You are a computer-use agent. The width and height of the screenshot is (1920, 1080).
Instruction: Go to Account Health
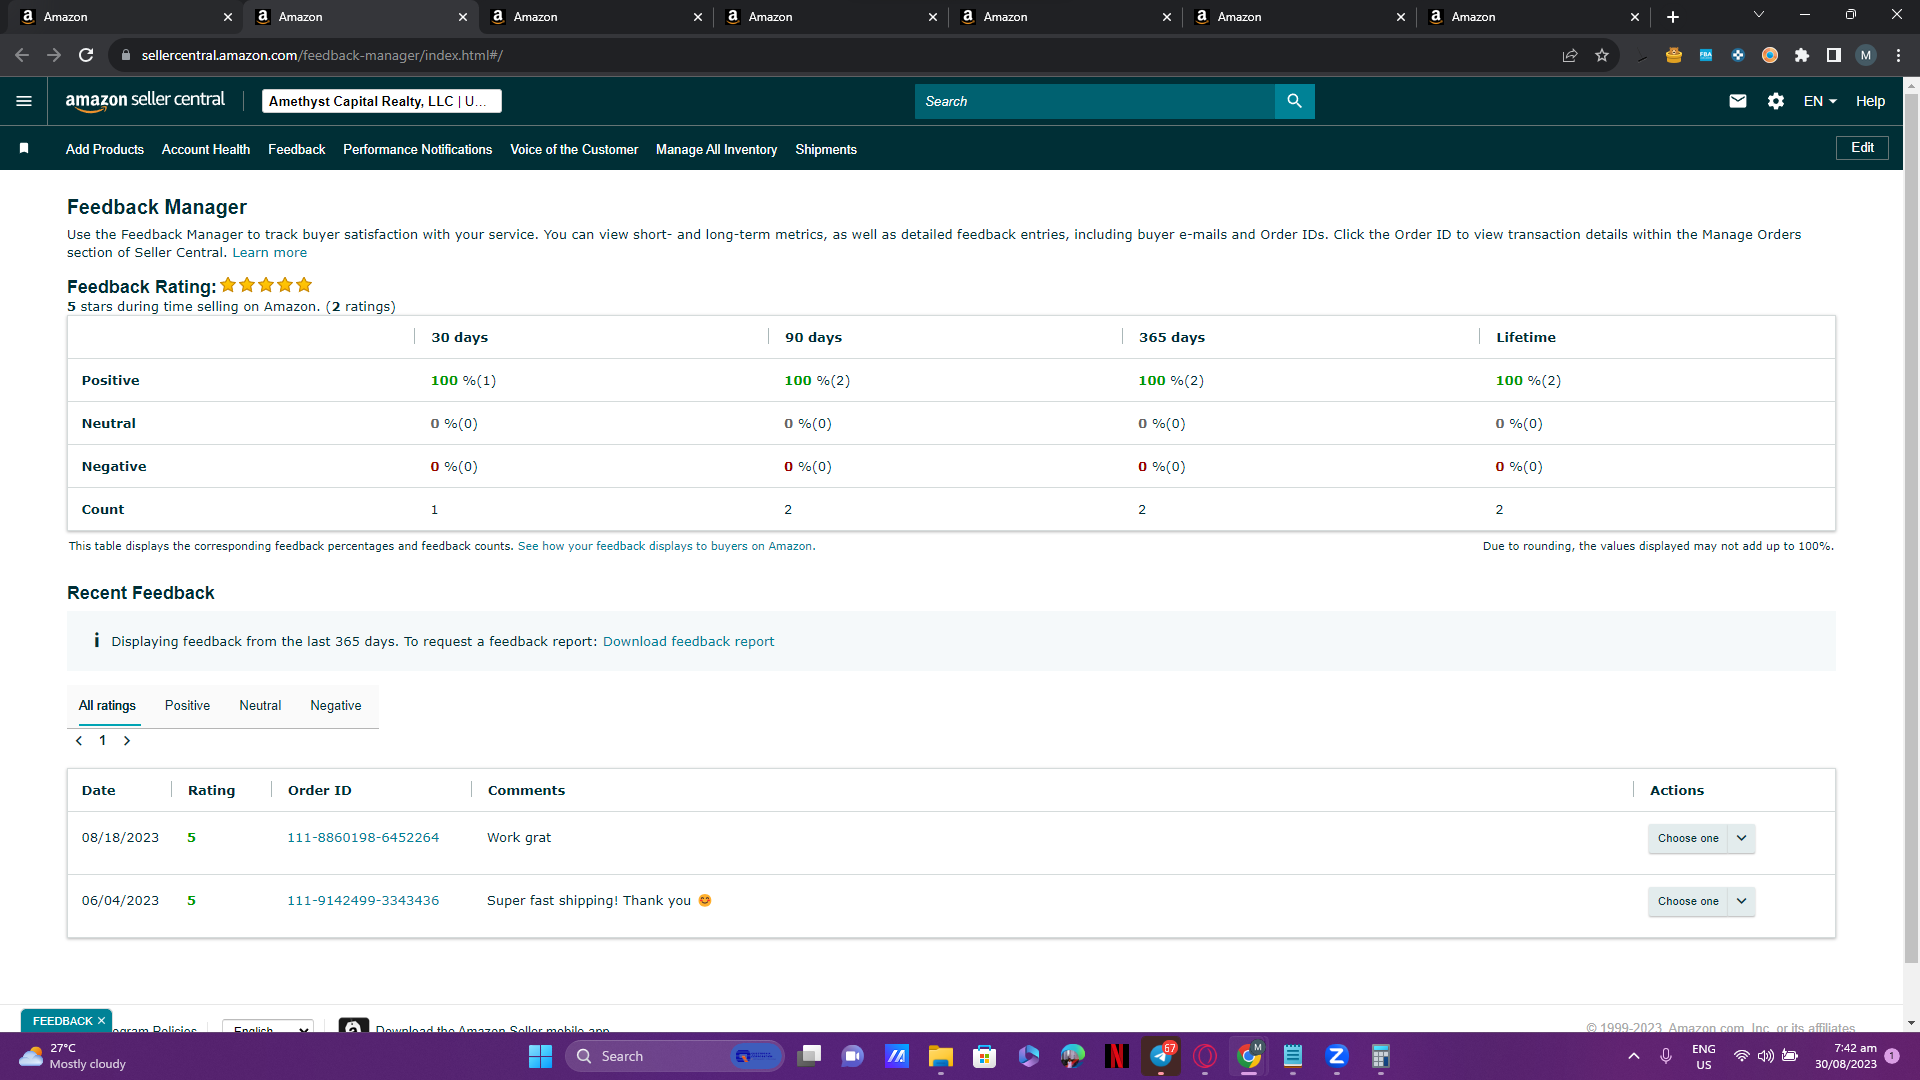(206, 149)
